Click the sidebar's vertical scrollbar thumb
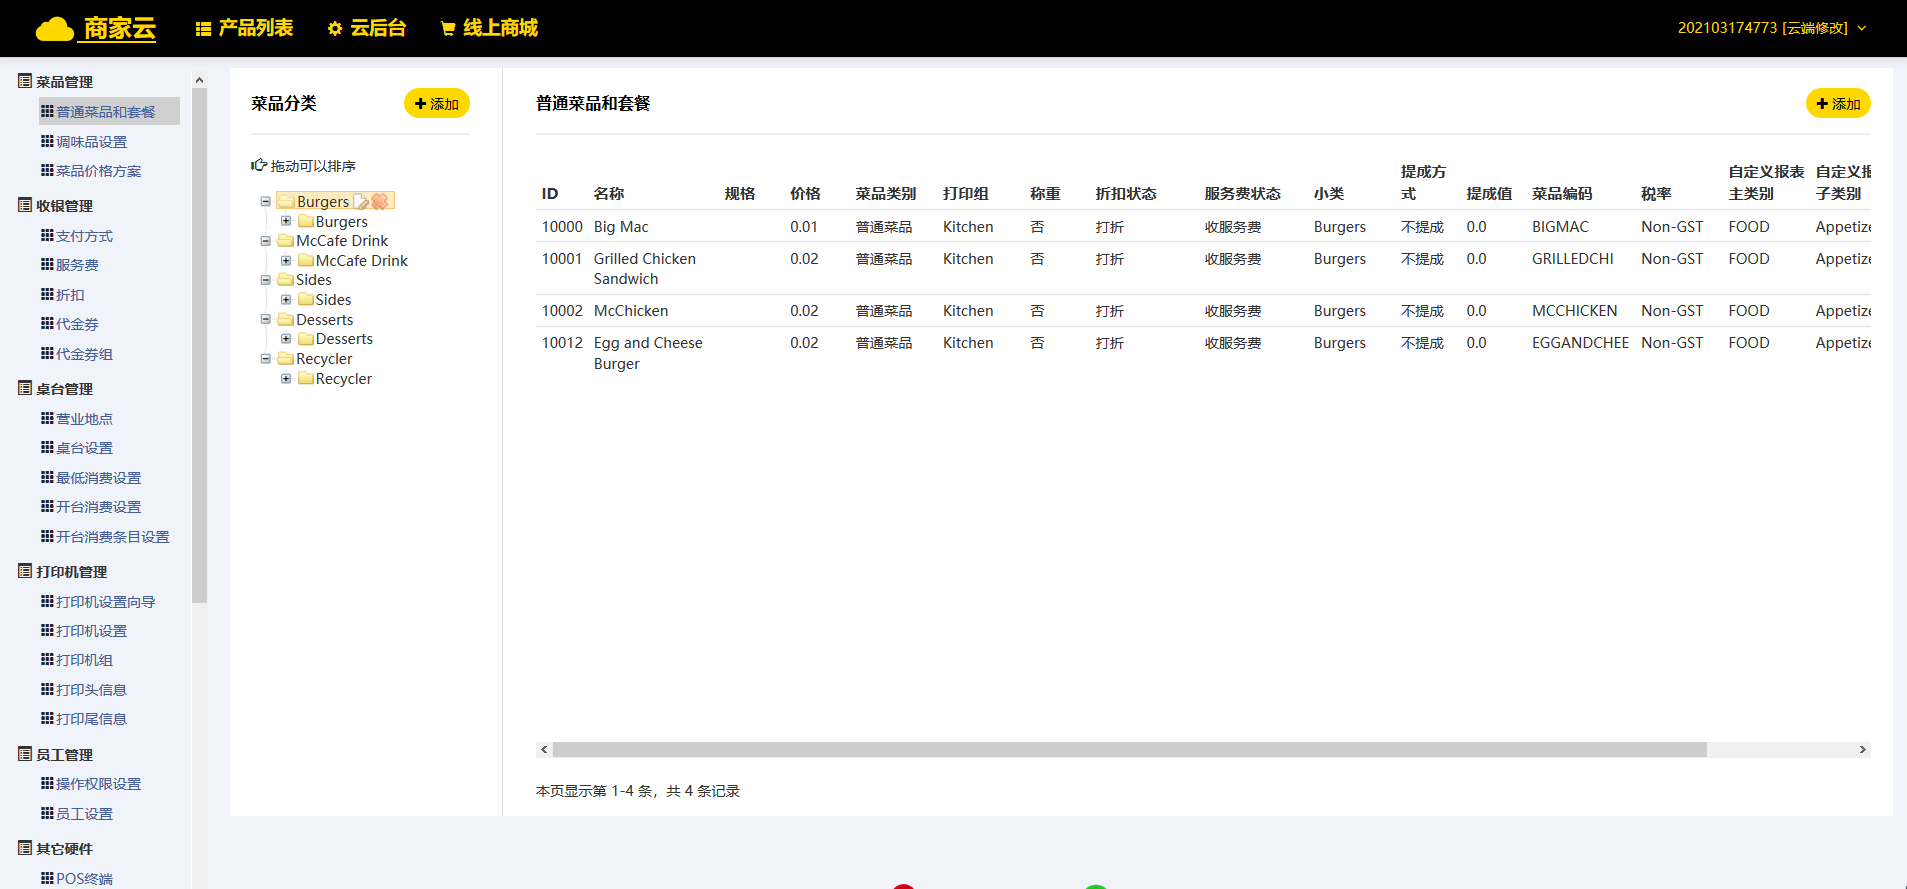This screenshot has height=889, width=1907. click(x=199, y=345)
